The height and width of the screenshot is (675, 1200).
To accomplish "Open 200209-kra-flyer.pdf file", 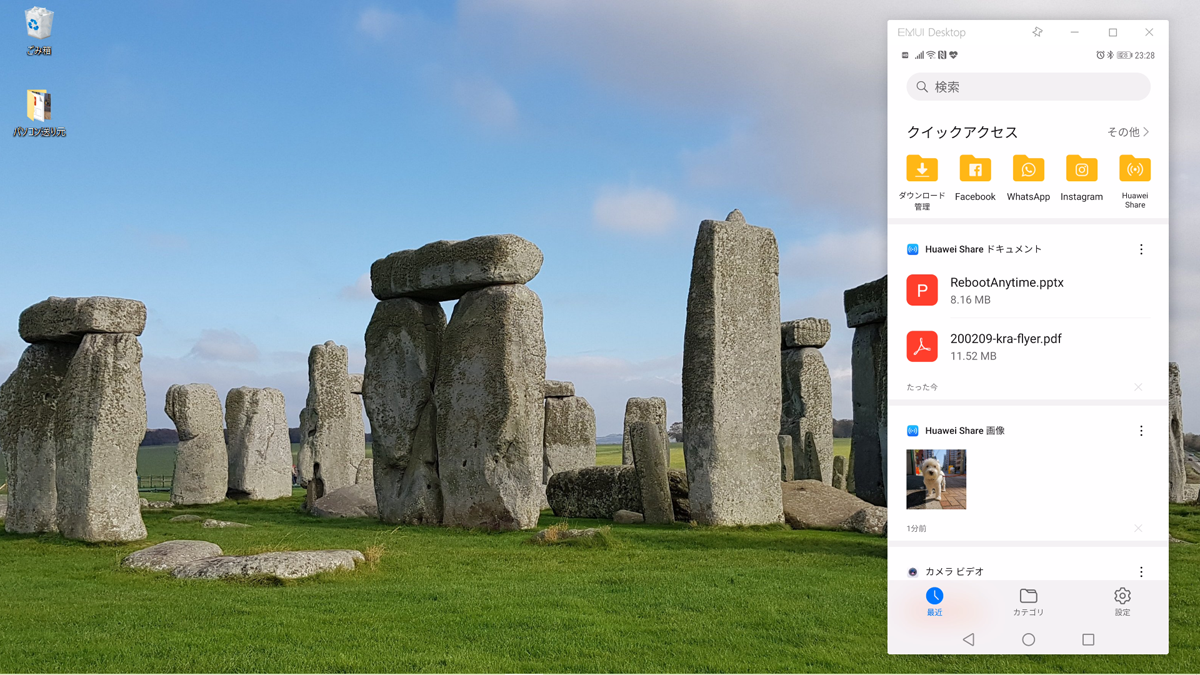I will 1028,346.
